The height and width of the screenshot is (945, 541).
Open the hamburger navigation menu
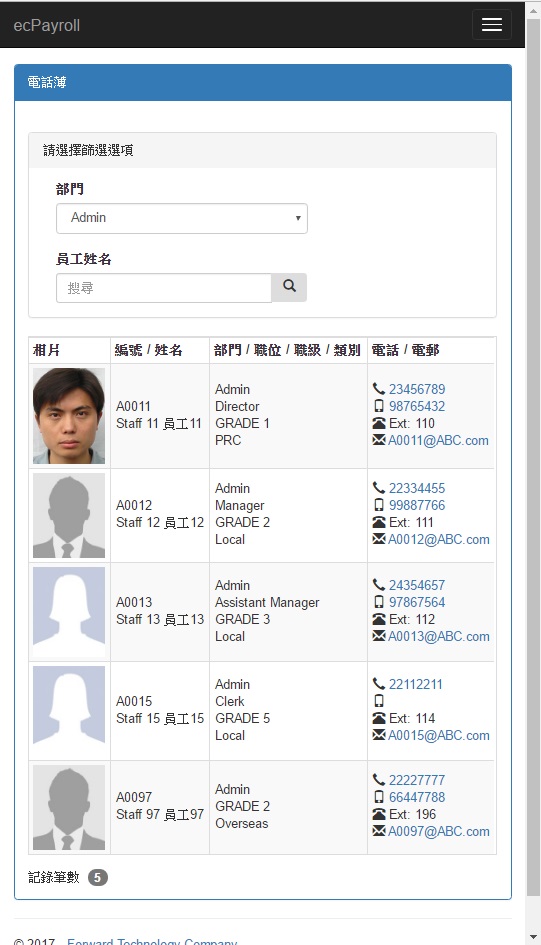pyautogui.click(x=492, y=25)
